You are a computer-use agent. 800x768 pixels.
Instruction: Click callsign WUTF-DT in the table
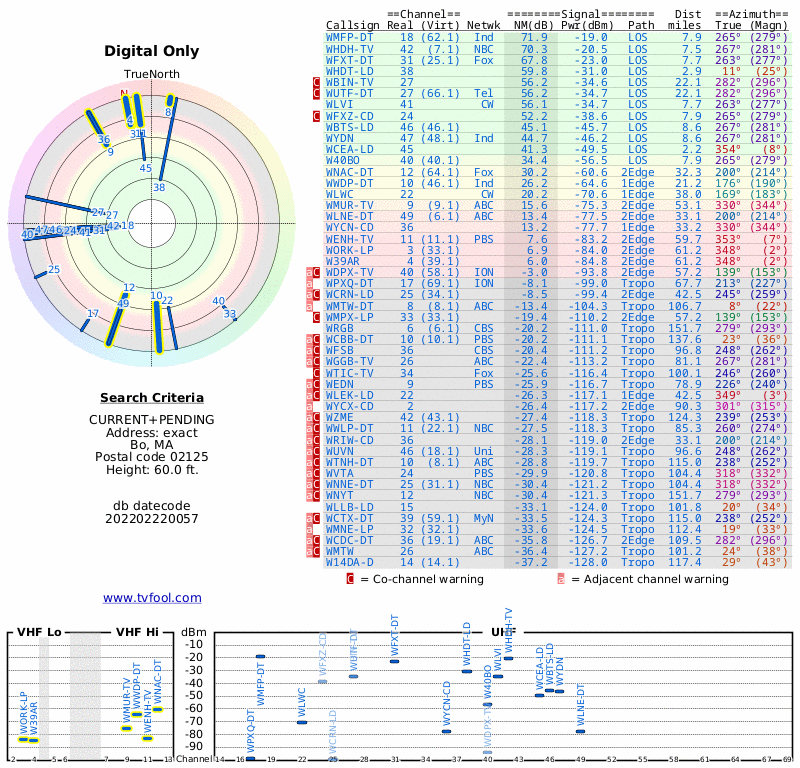click(x=349, y=93)
